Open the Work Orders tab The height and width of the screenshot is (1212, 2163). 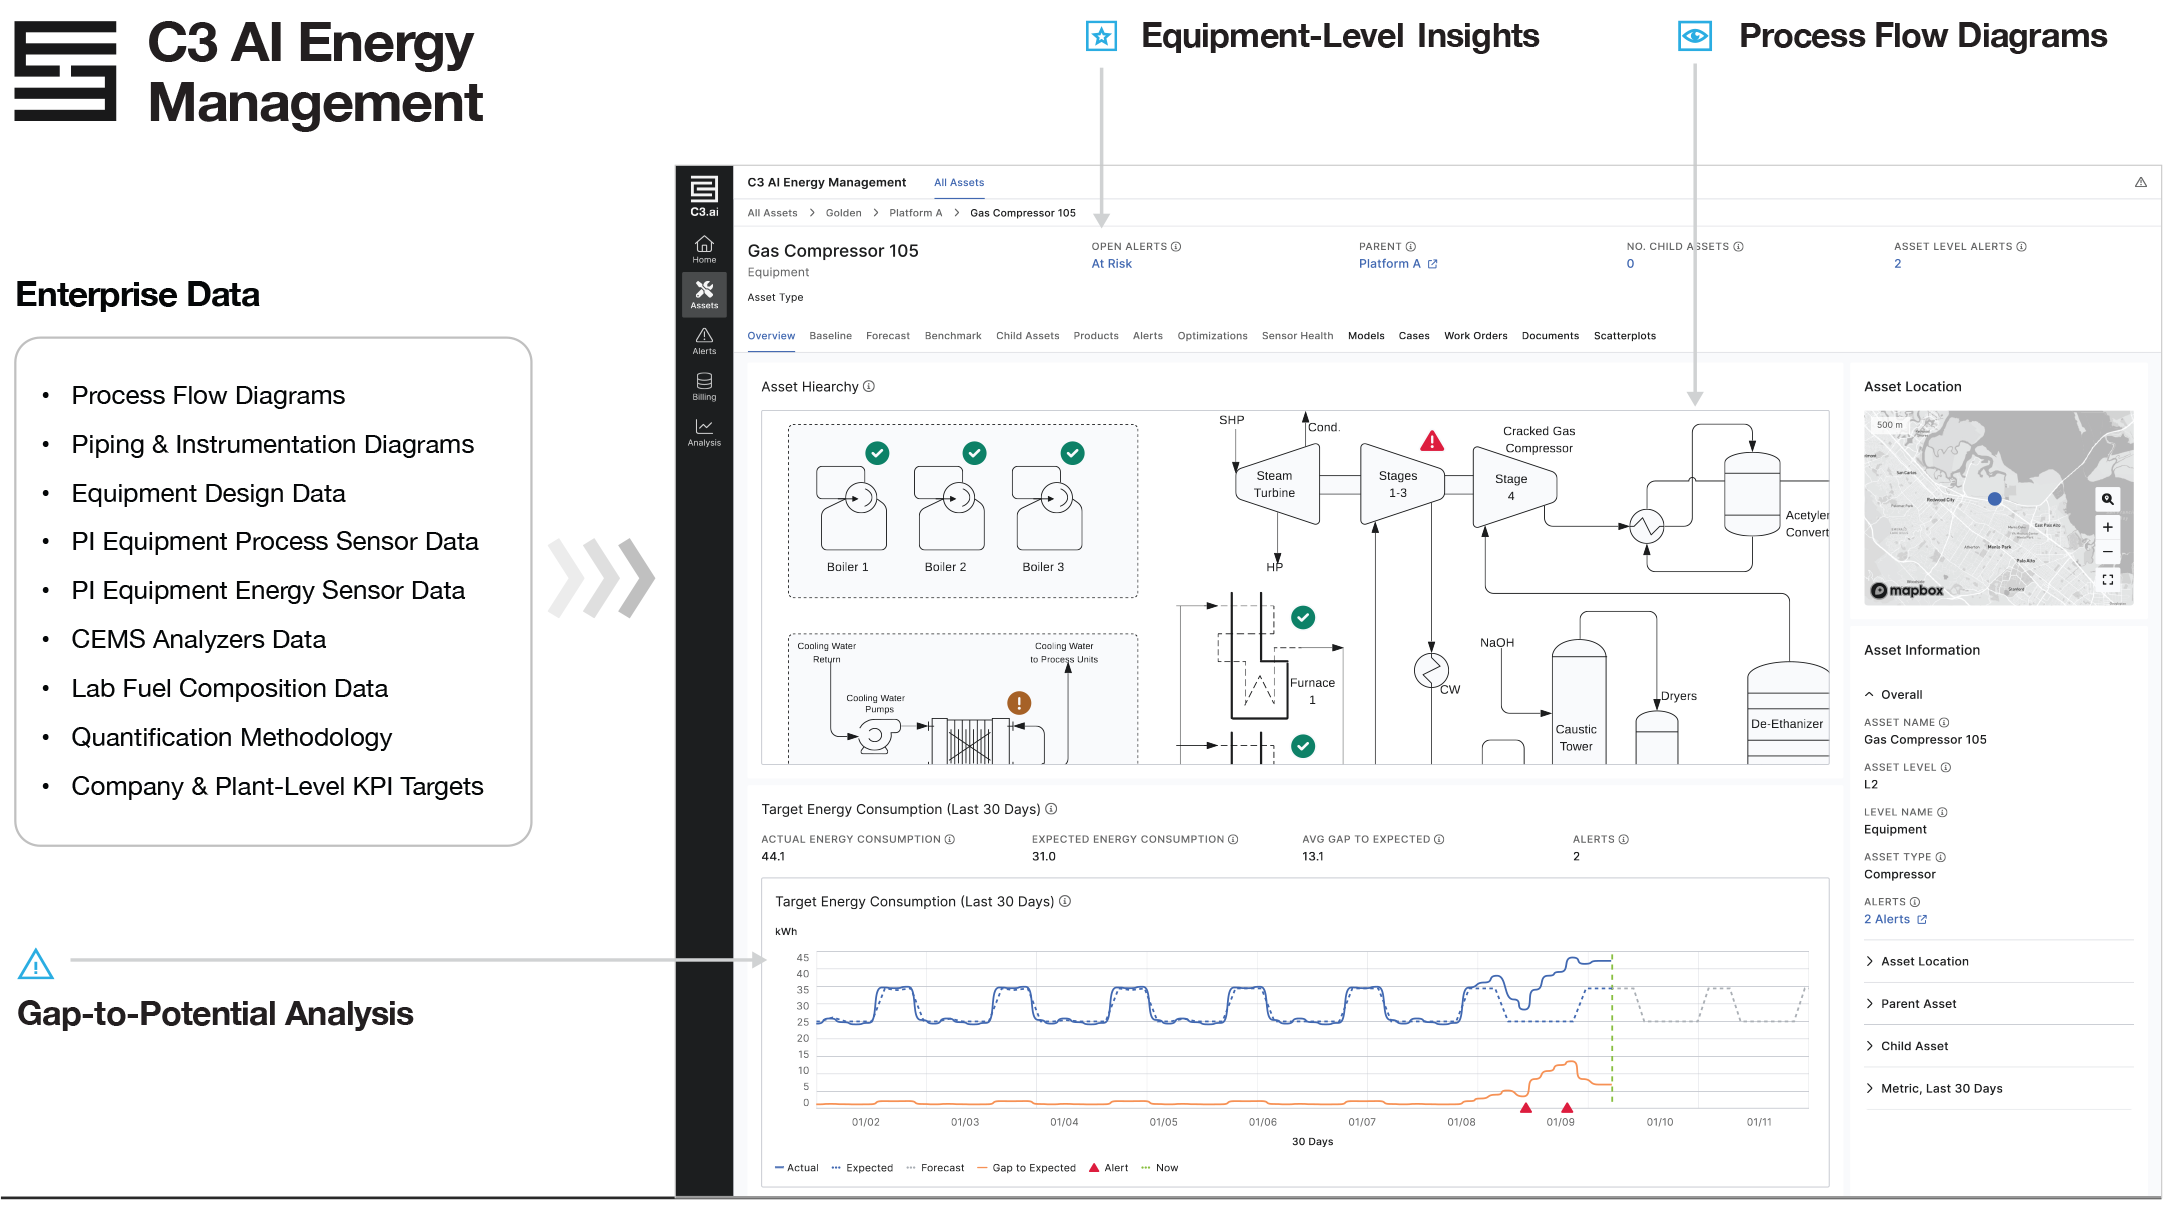click(1475, 336)
